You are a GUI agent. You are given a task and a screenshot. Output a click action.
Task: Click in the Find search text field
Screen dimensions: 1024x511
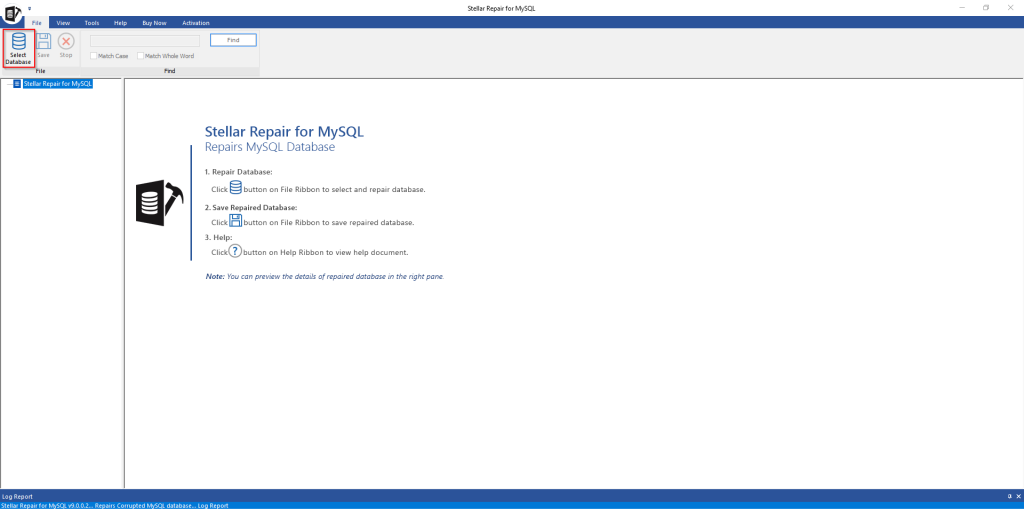pos(145,41)
